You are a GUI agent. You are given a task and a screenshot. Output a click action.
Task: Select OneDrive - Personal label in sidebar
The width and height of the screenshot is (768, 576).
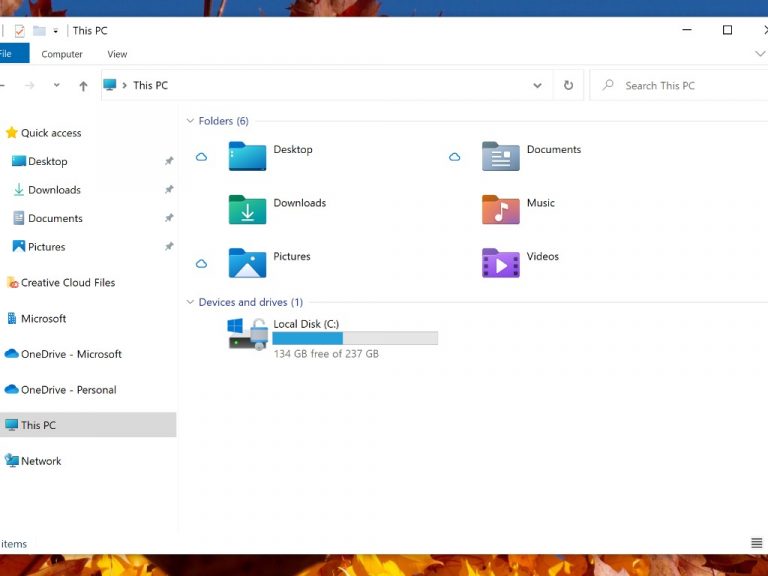pos(69,389)
